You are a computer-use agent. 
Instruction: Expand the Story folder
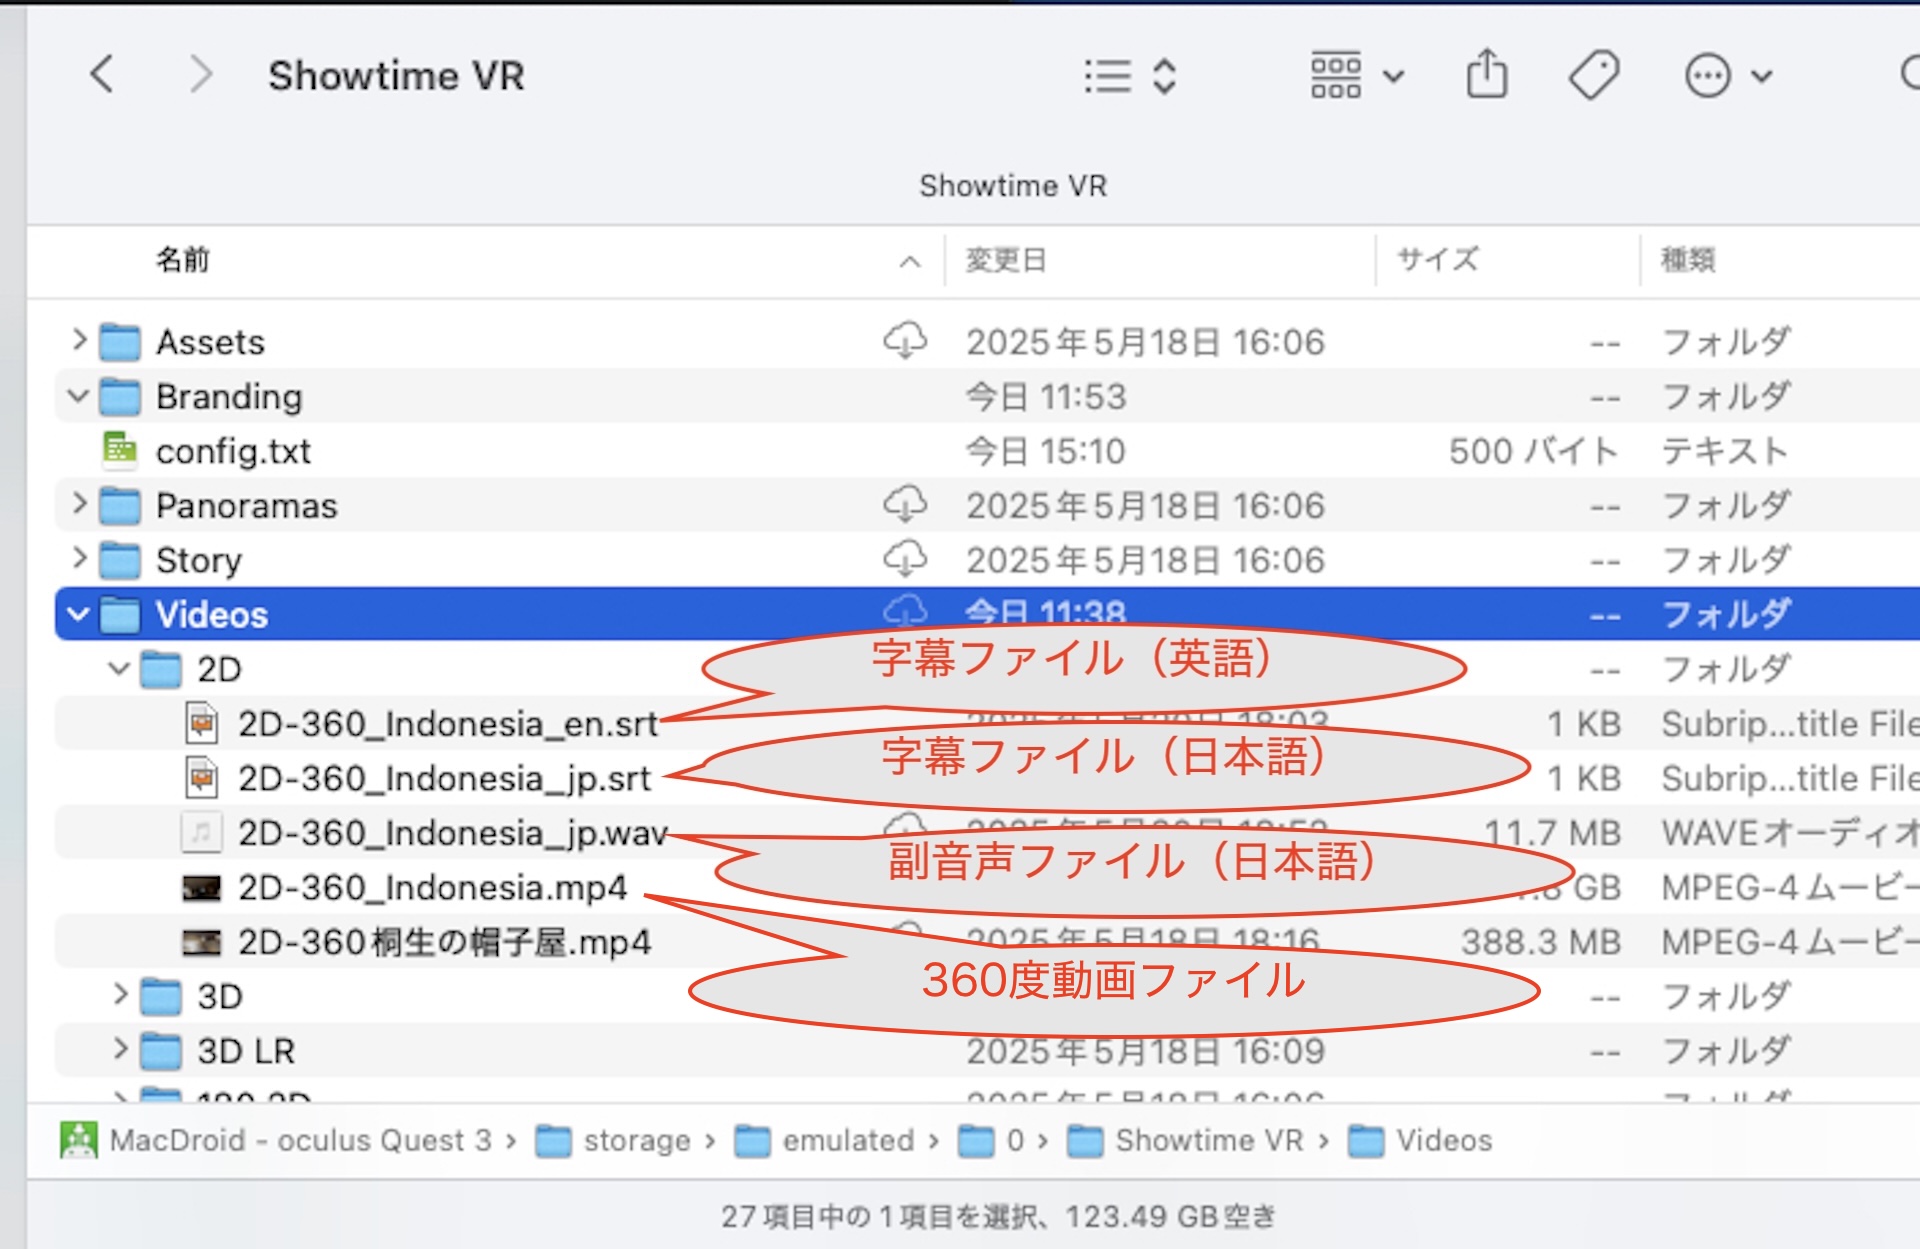79,559
